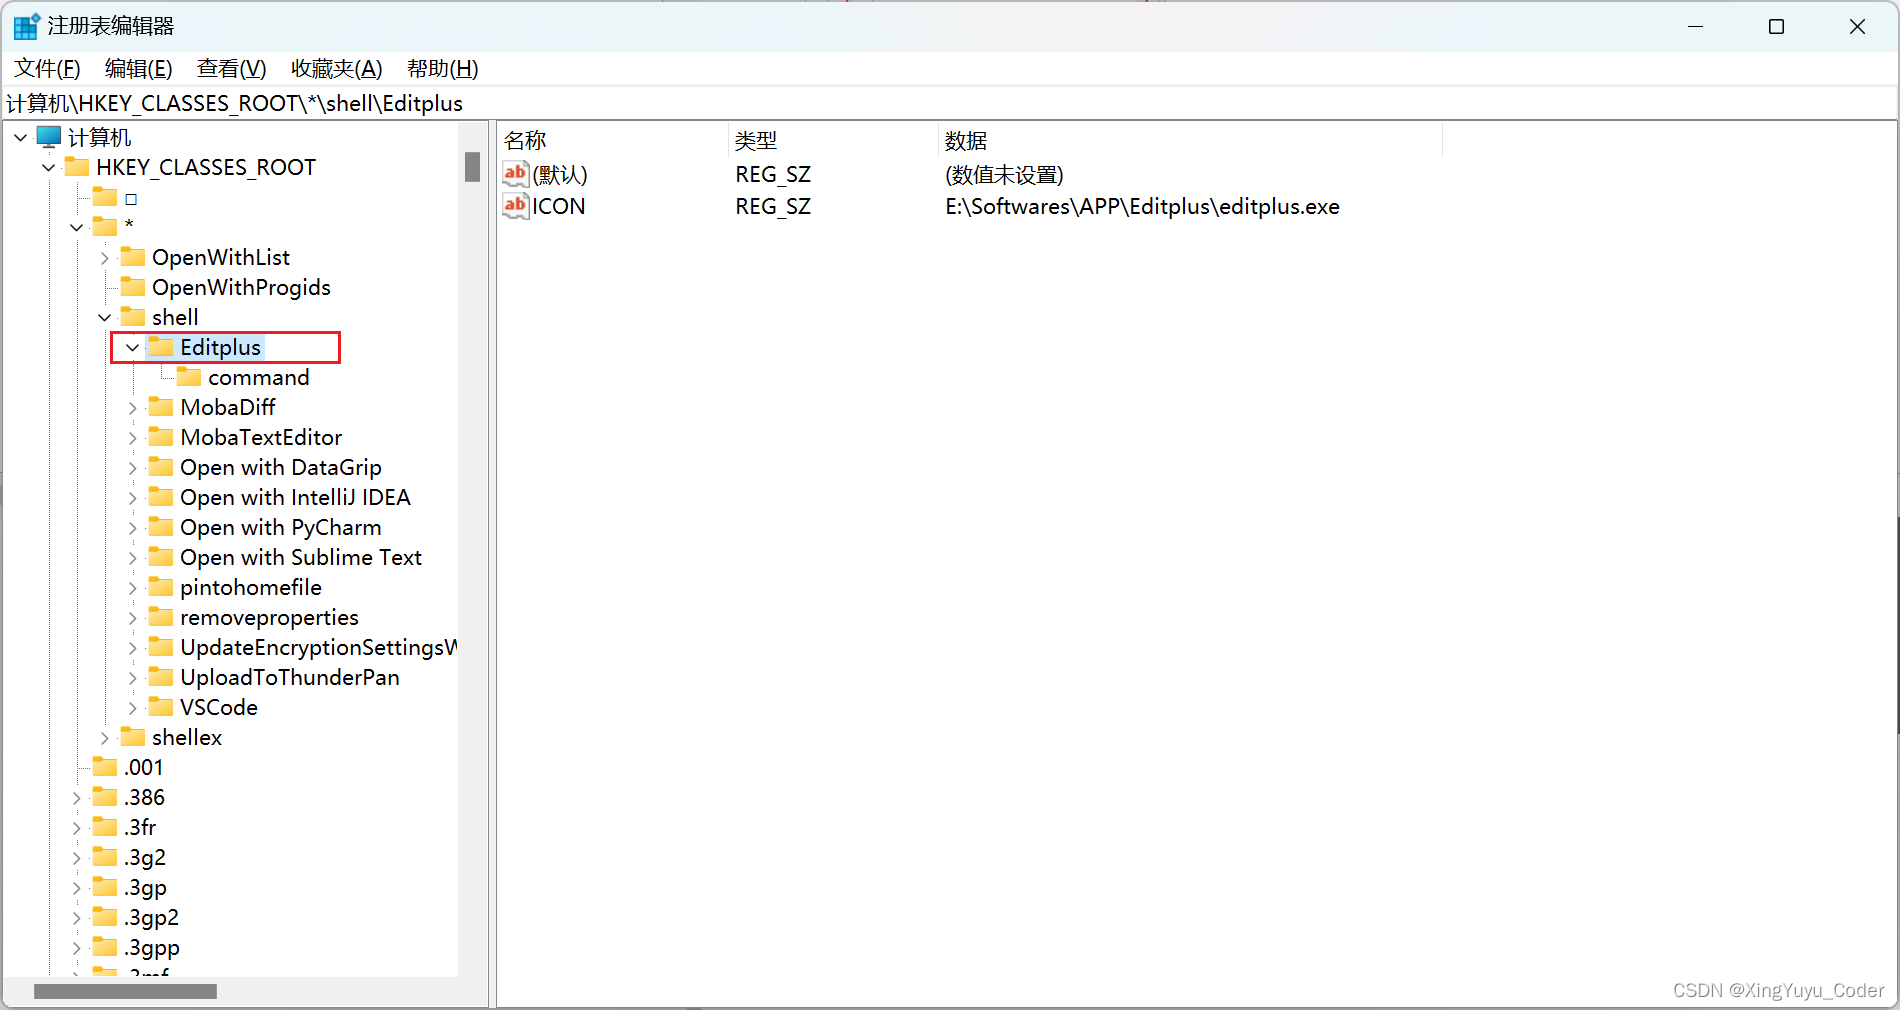Viewport: 1900px width, 1010px height.
Task: Click the Editplus folder icon
Action: pos(161,346)
